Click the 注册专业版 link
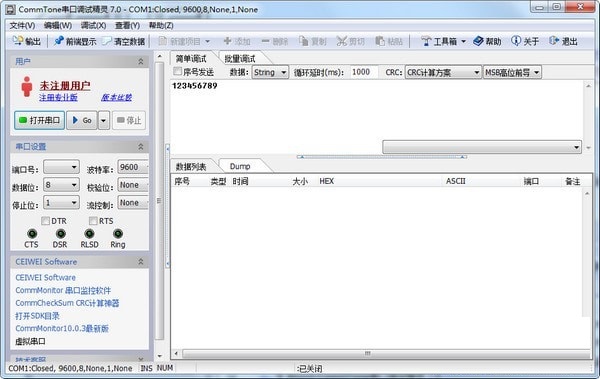 click(58, 97)
